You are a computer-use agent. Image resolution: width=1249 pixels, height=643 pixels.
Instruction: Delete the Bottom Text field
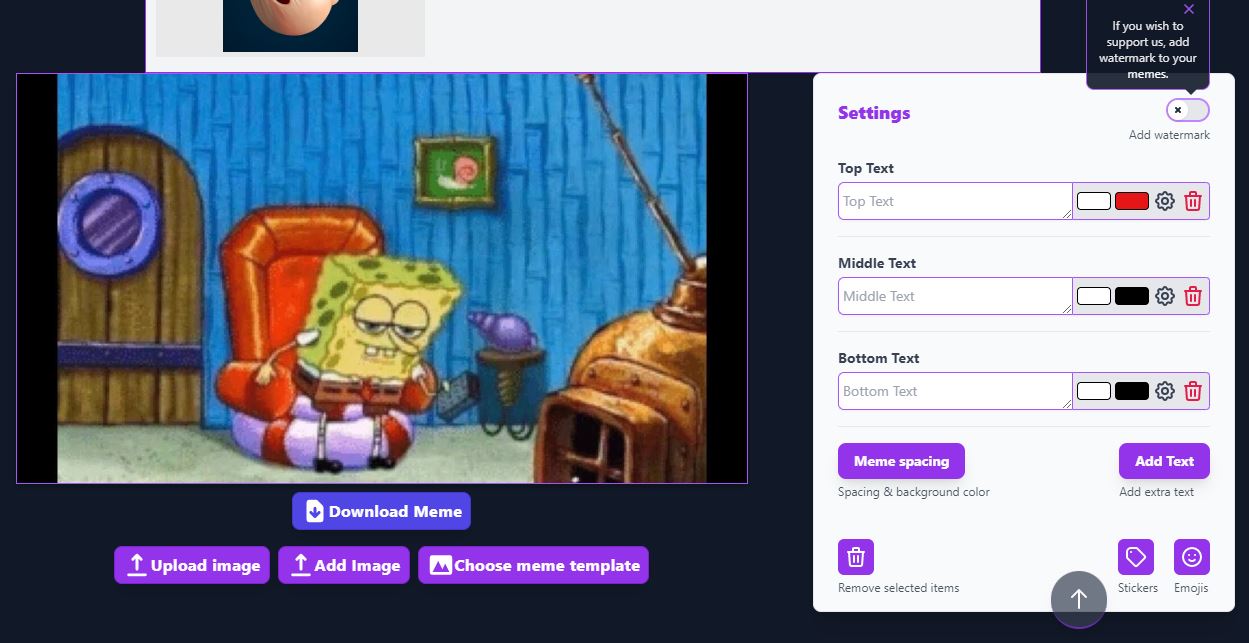point(1193,391)
